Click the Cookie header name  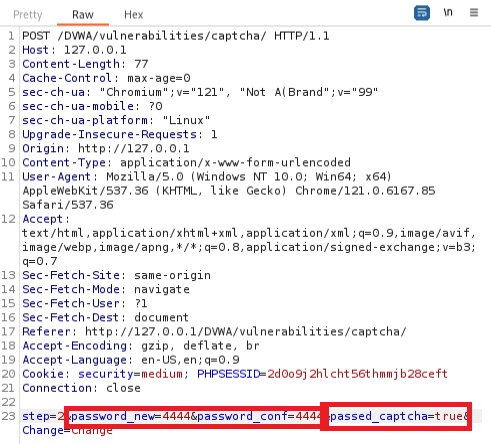tap(43, 374)
